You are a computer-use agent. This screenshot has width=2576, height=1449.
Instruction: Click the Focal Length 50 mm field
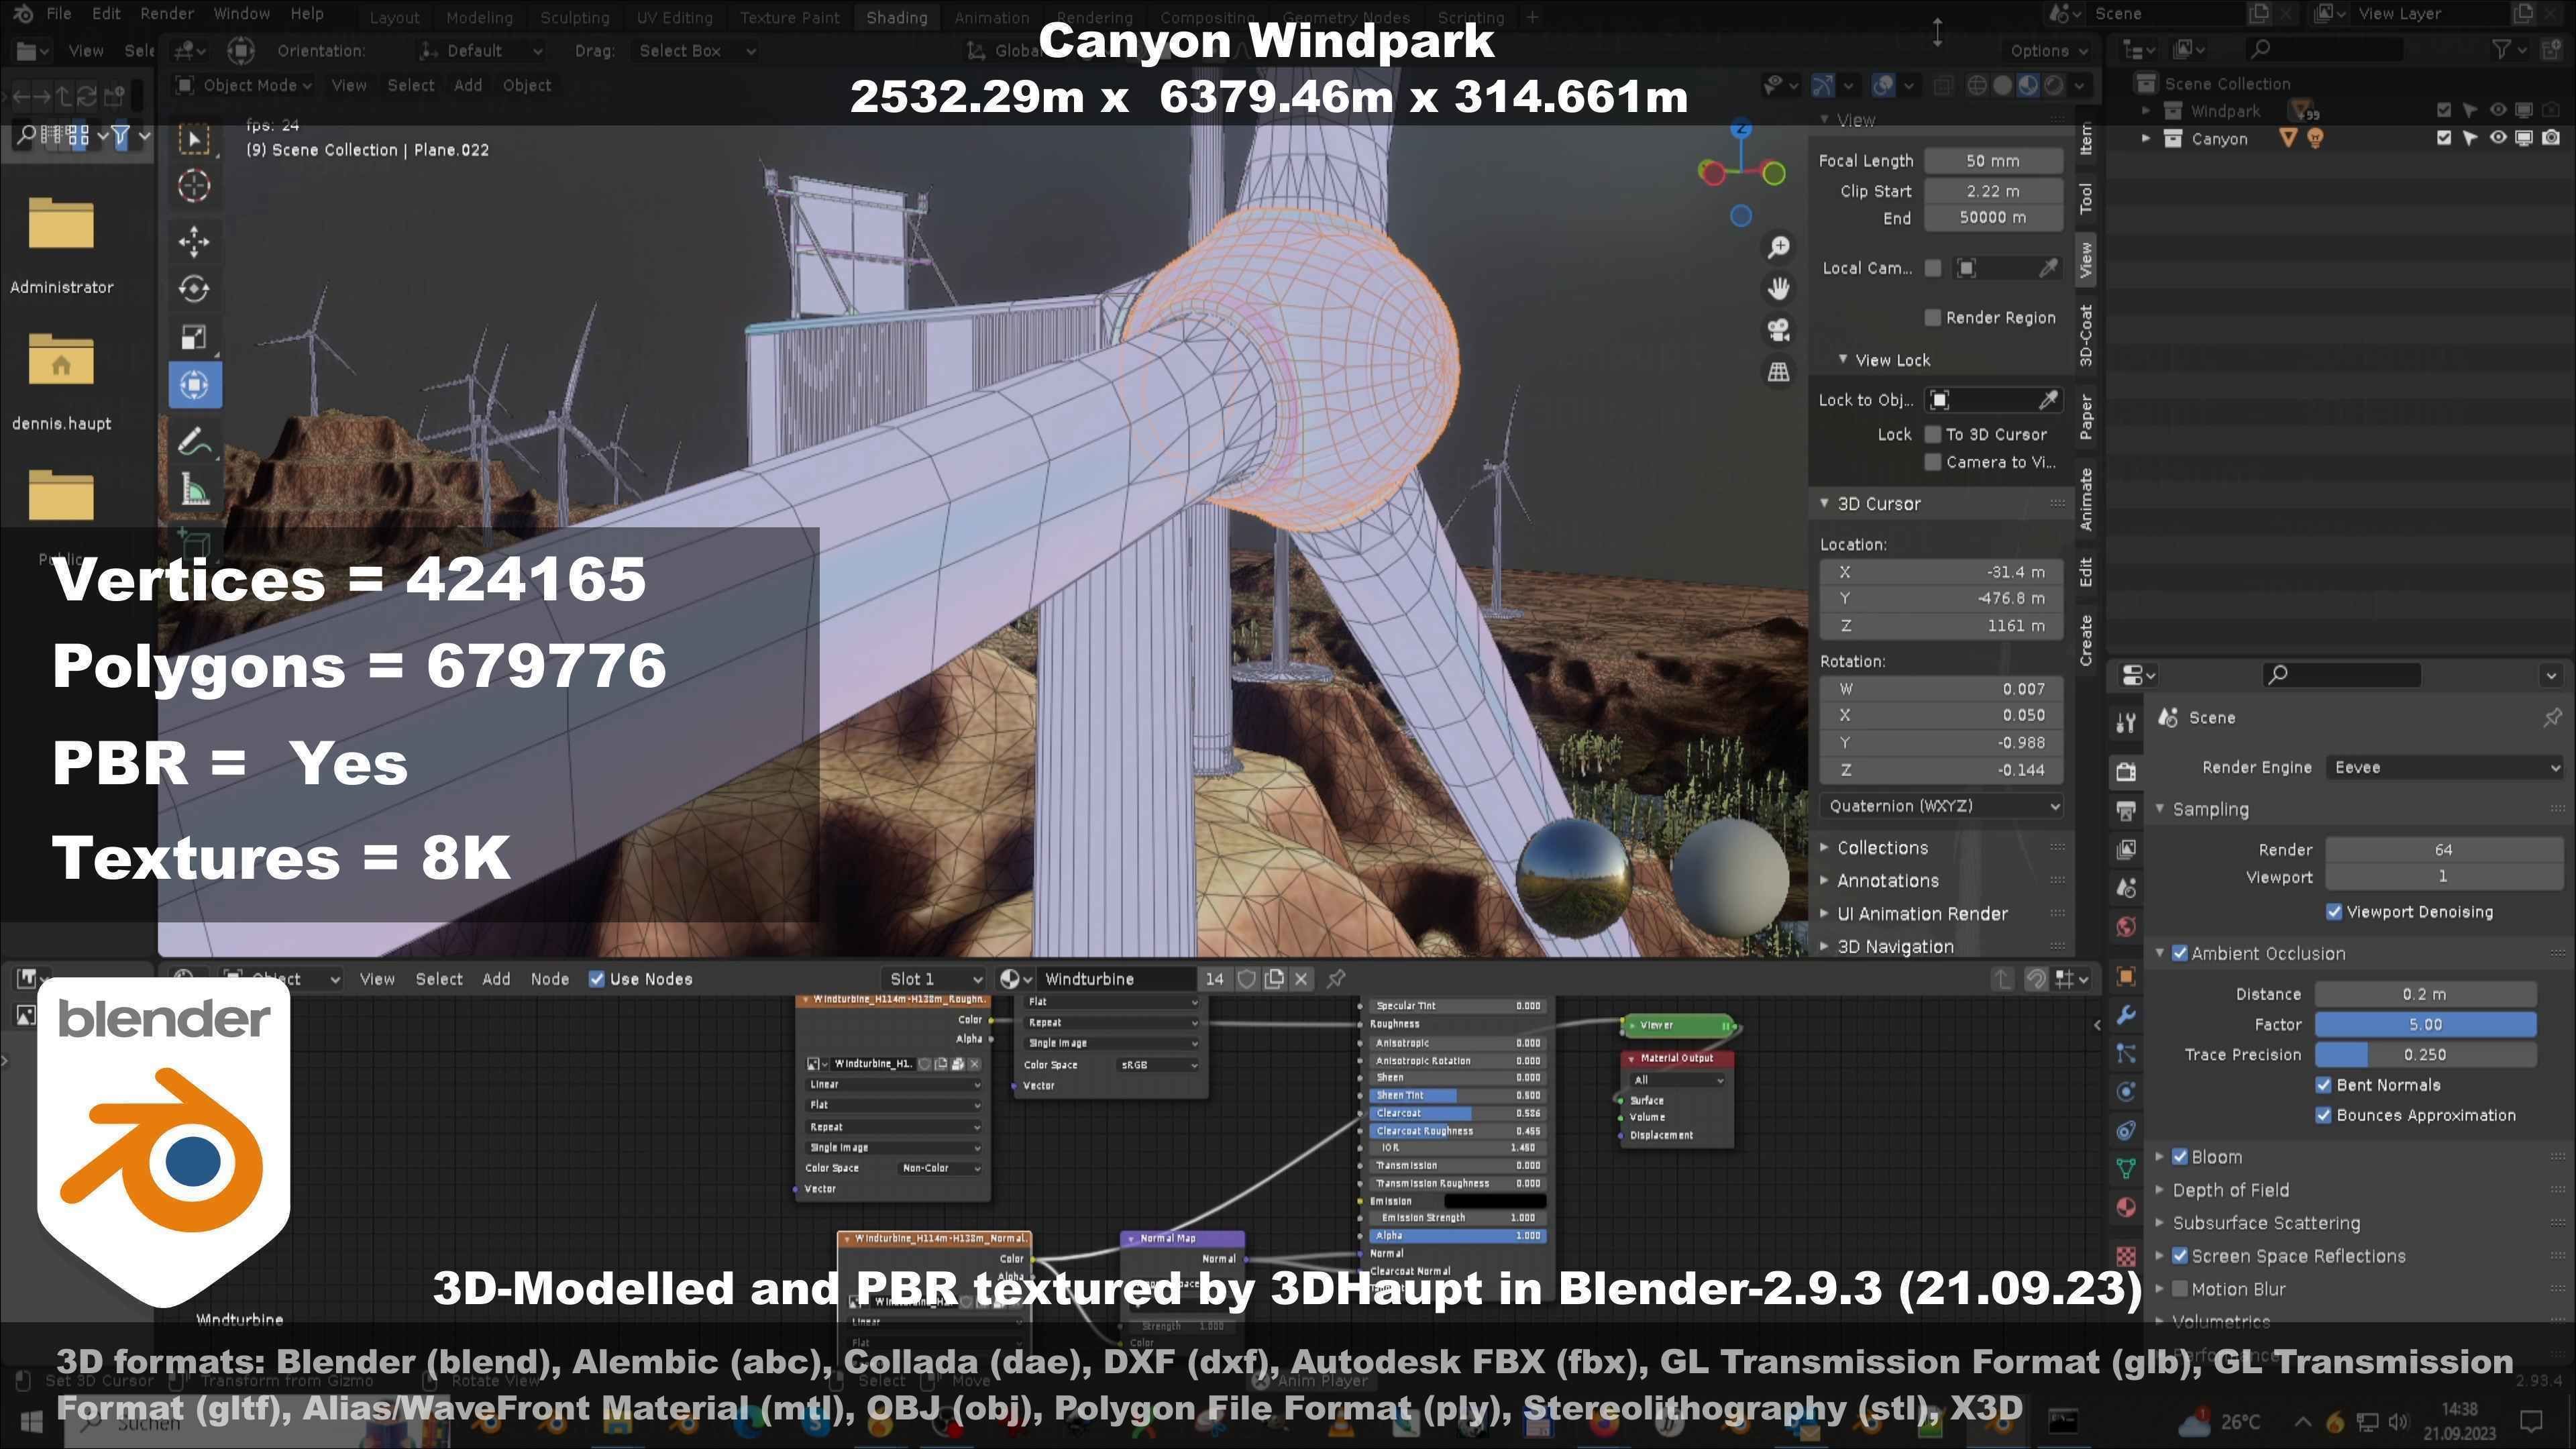coord(1992,161)
